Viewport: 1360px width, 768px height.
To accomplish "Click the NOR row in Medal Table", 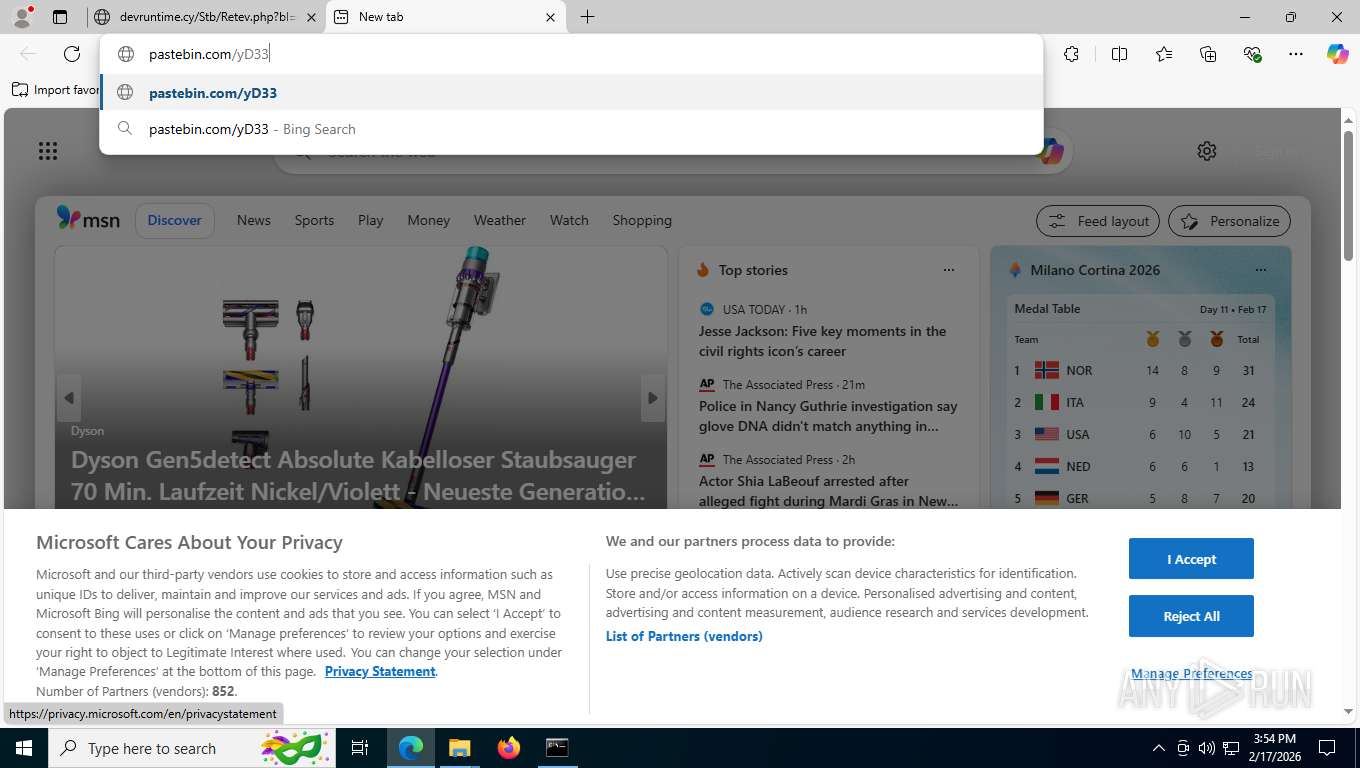I will click(1141, 370).
